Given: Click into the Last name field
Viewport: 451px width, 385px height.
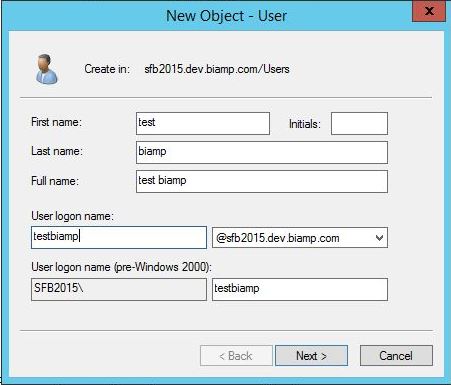Looking at the screenshot, I should click(x=262, y=152).
